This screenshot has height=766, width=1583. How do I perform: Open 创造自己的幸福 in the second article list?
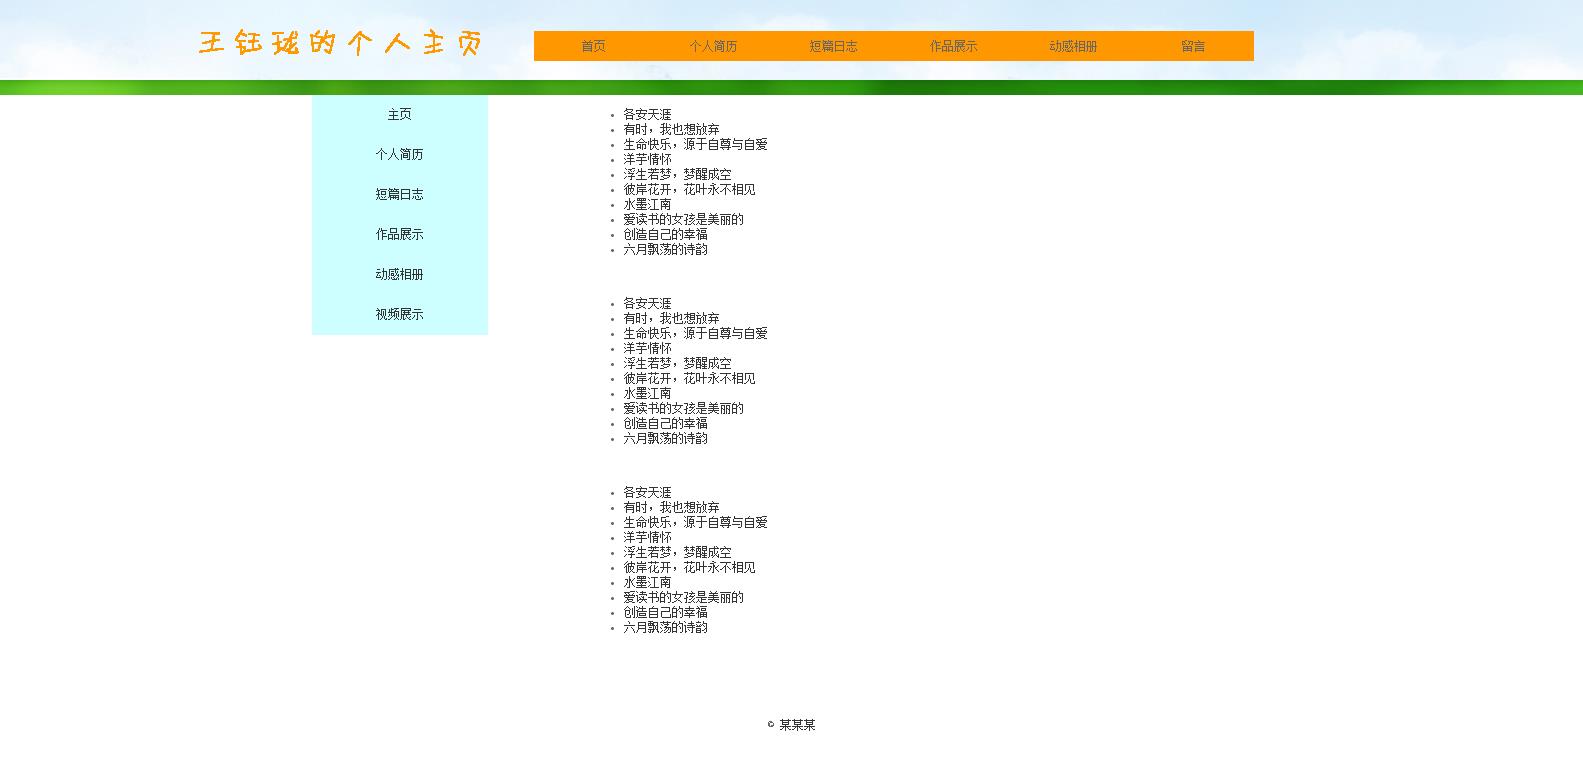click(665, 424)
